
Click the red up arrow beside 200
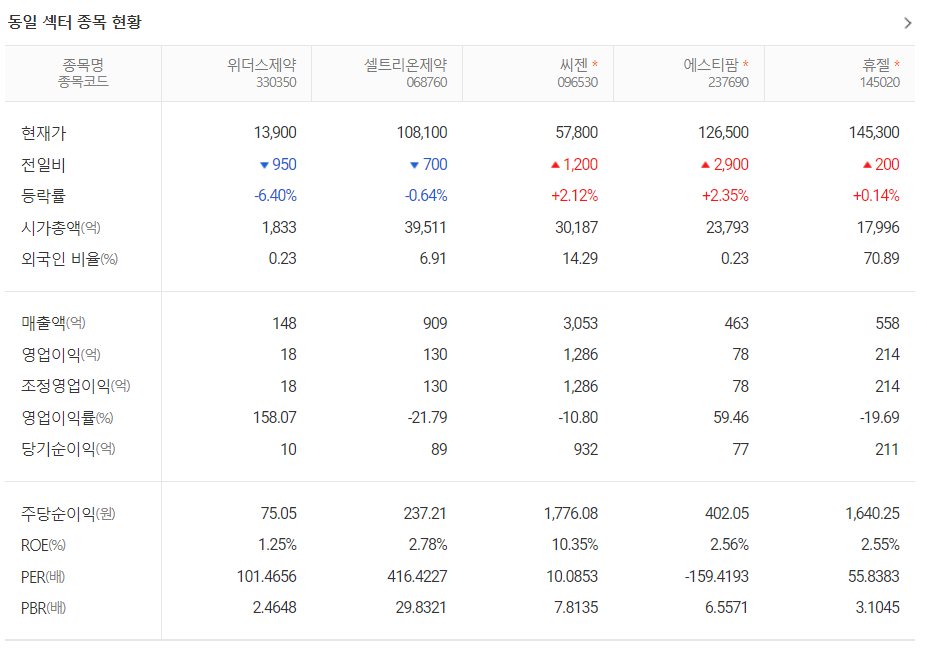tap(867, 165)
